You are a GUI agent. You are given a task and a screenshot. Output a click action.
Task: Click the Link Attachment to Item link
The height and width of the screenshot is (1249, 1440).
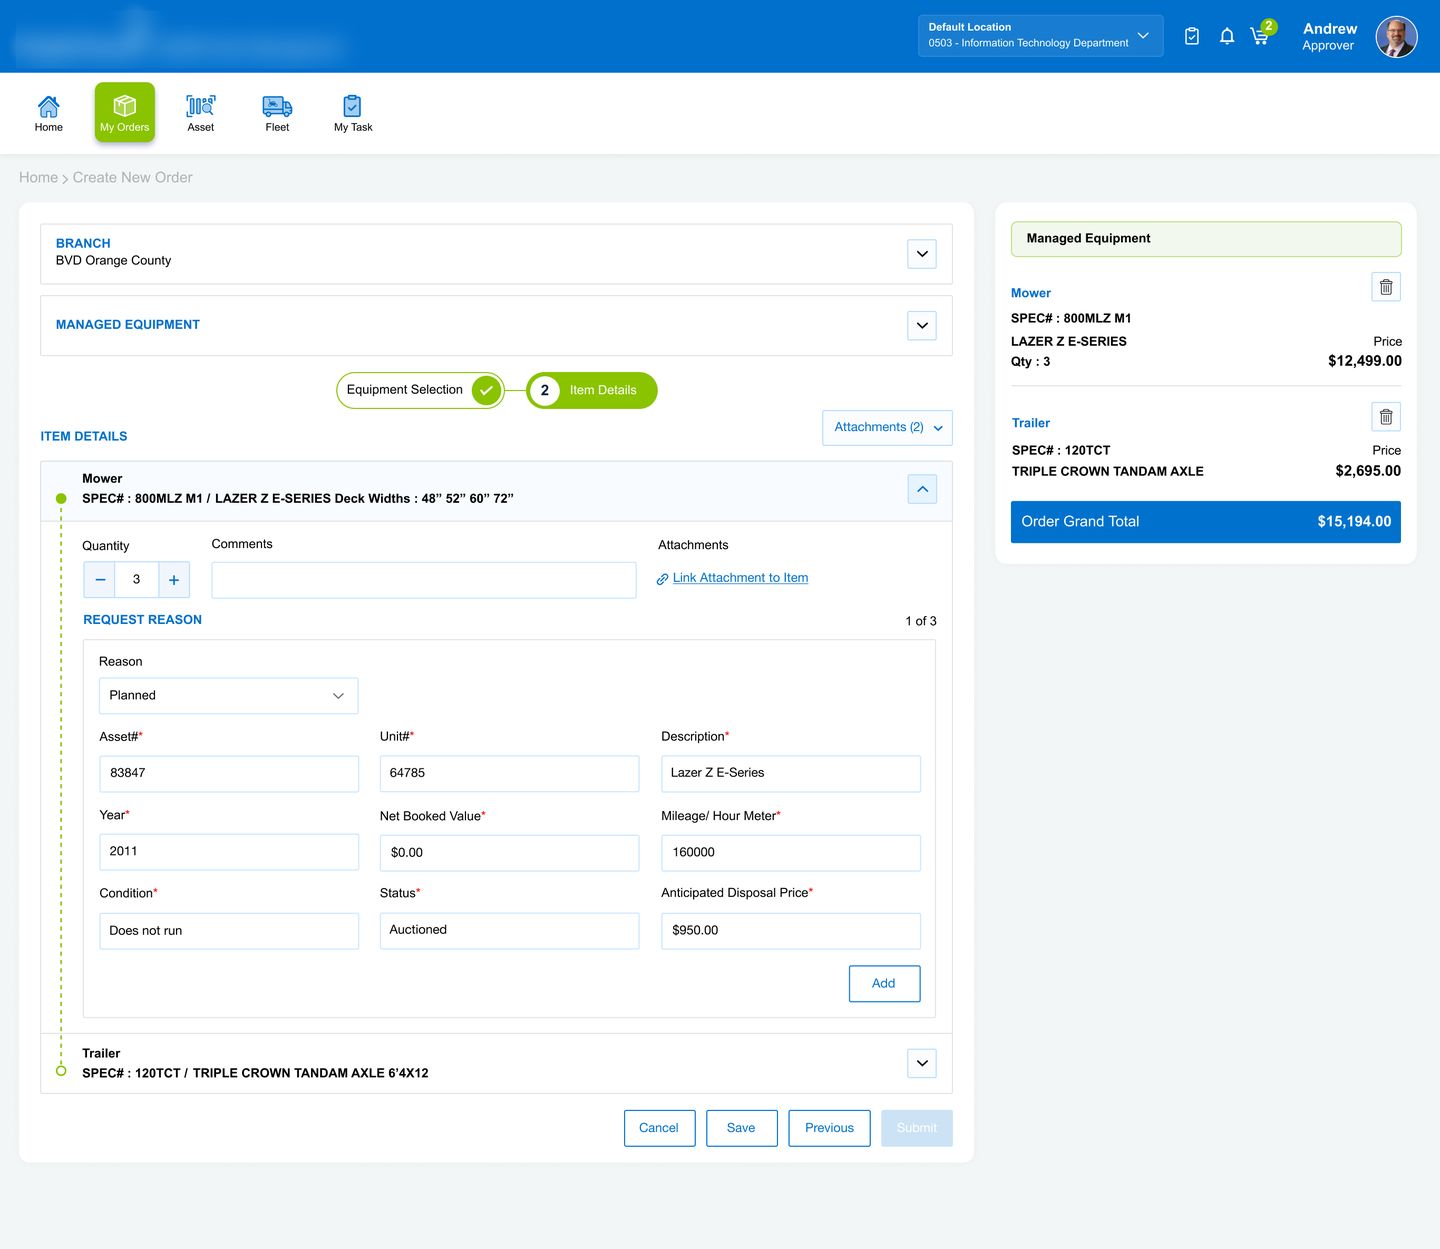(x=740, y=578)
